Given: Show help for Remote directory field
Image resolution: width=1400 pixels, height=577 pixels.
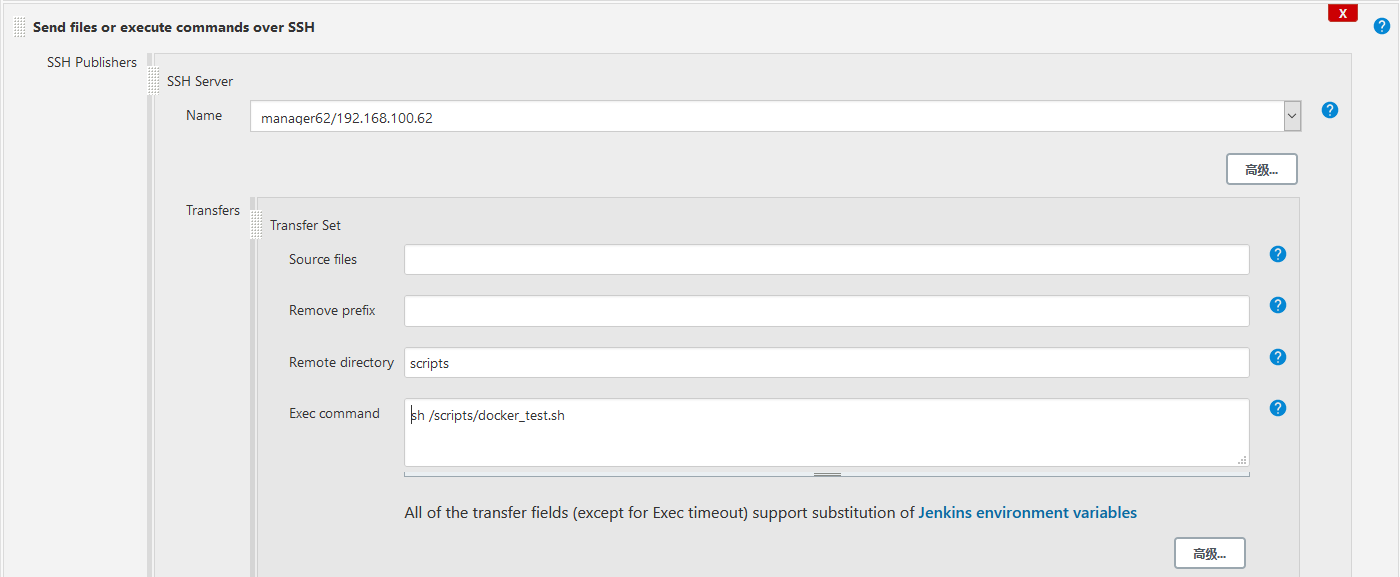Looking at the screenshot, I should (1277, 357).
